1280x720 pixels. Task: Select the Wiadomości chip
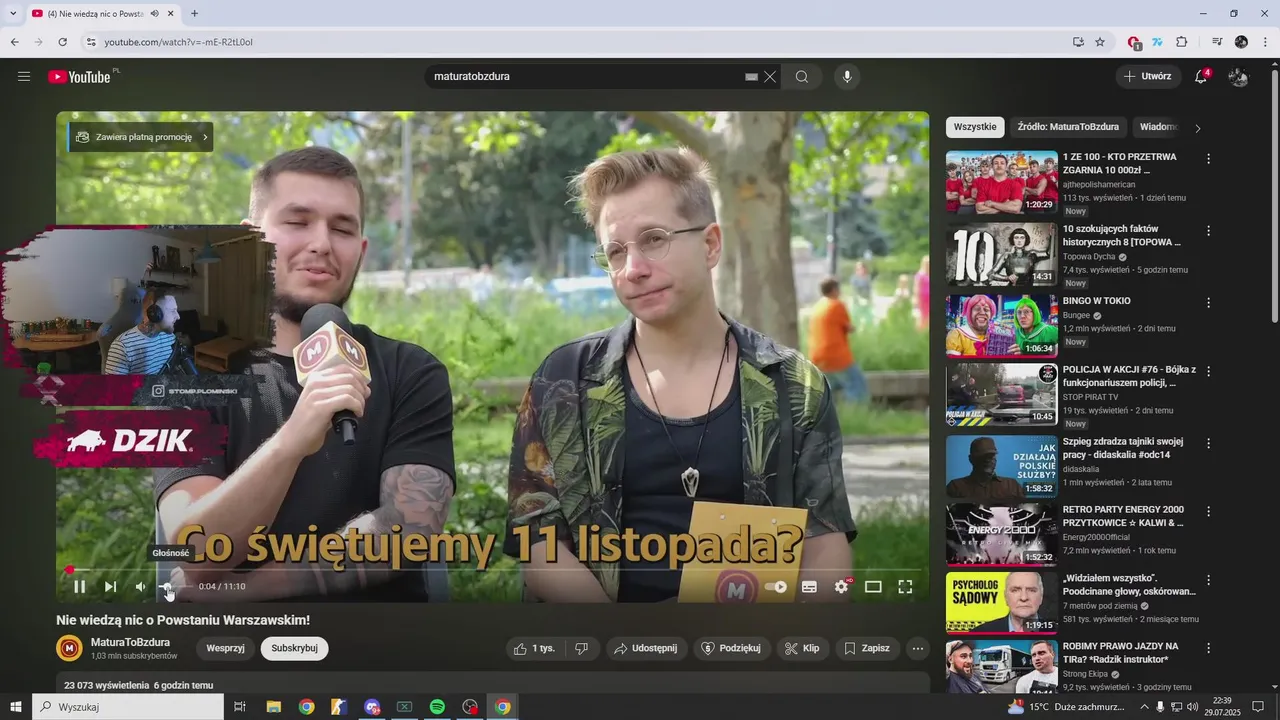[1158, 127]
